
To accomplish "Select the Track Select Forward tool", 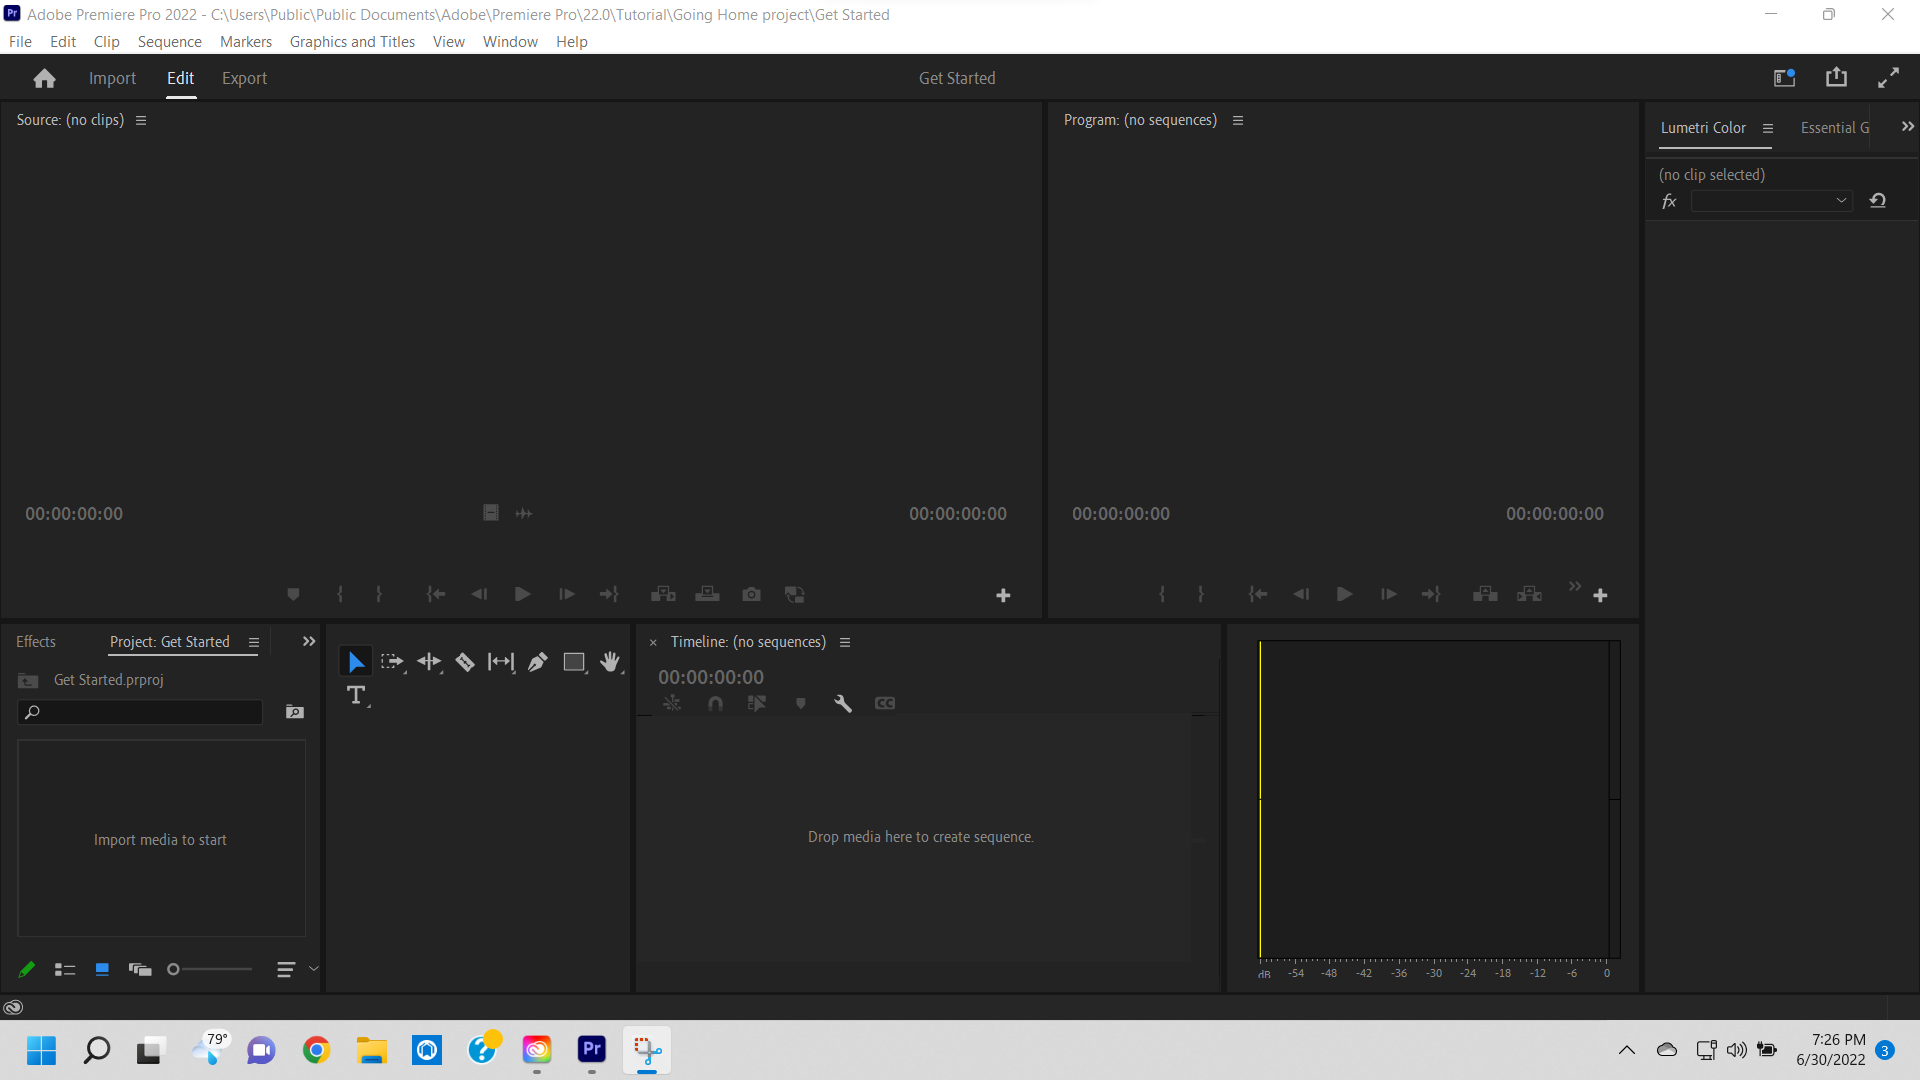I will (392, 661).
